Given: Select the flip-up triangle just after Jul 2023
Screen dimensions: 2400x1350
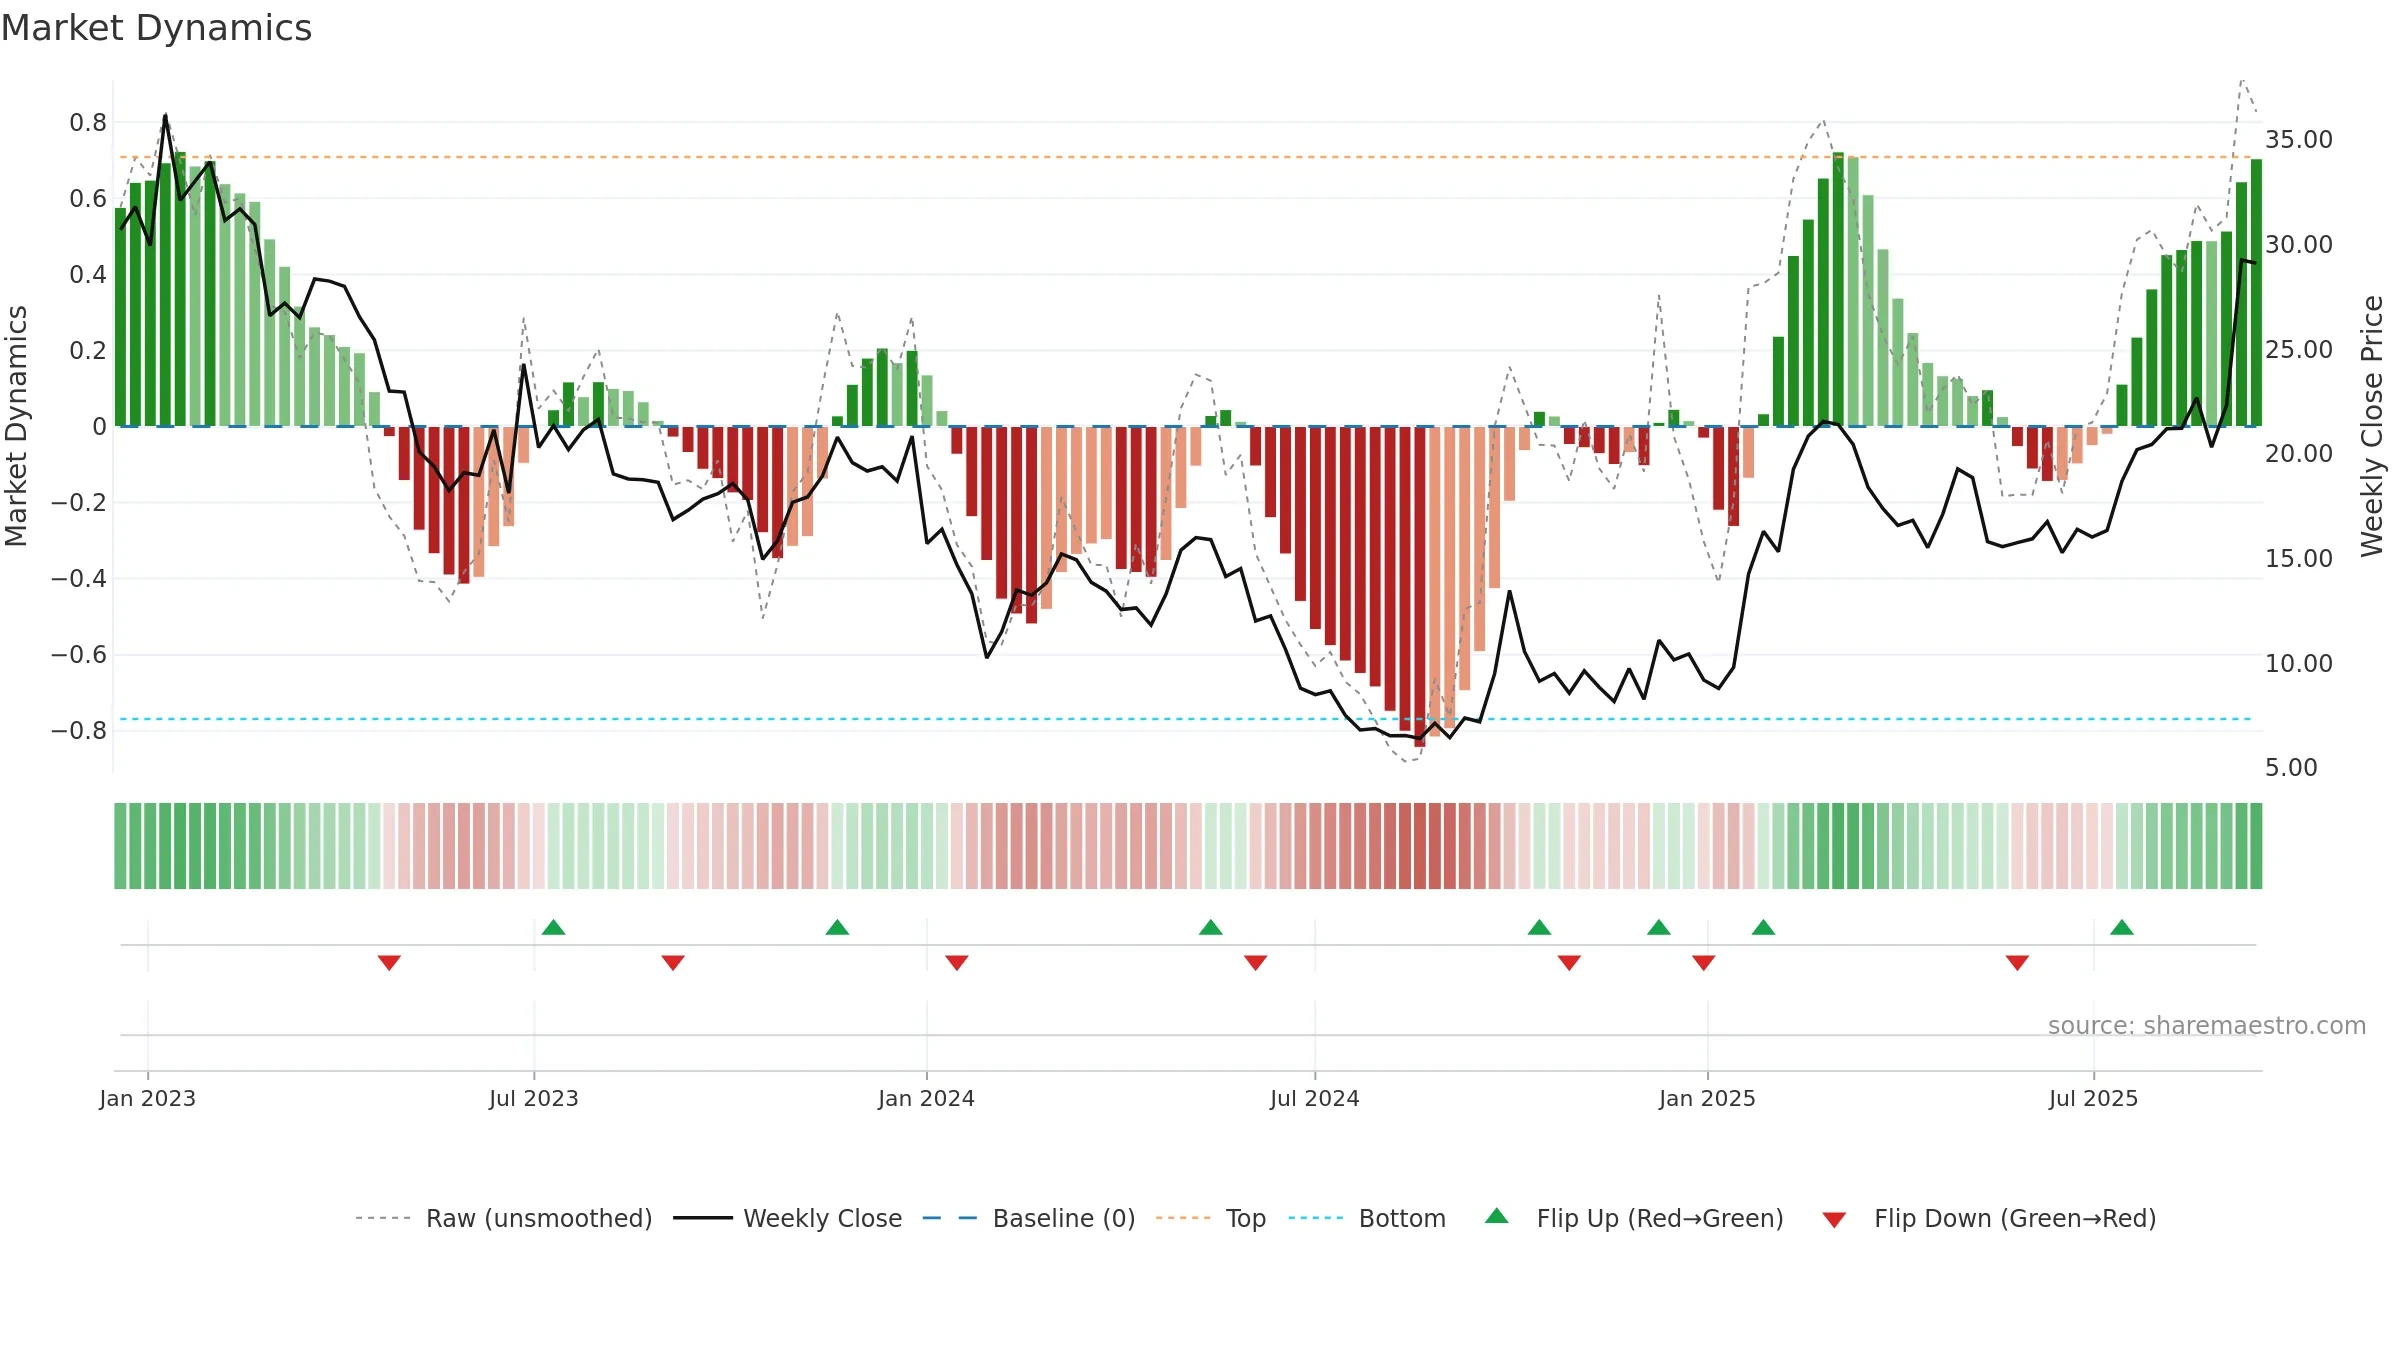Looking at the screenshot, I should pyautogui.click(x=553, y=927).
